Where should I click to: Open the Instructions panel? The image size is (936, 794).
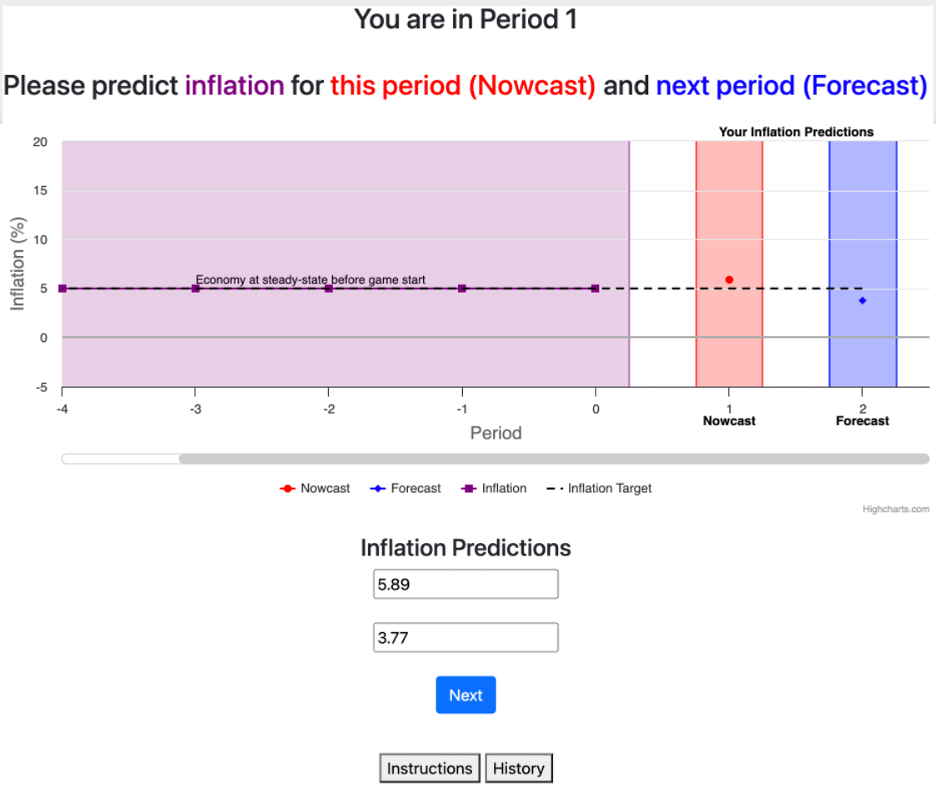(430, 768)
